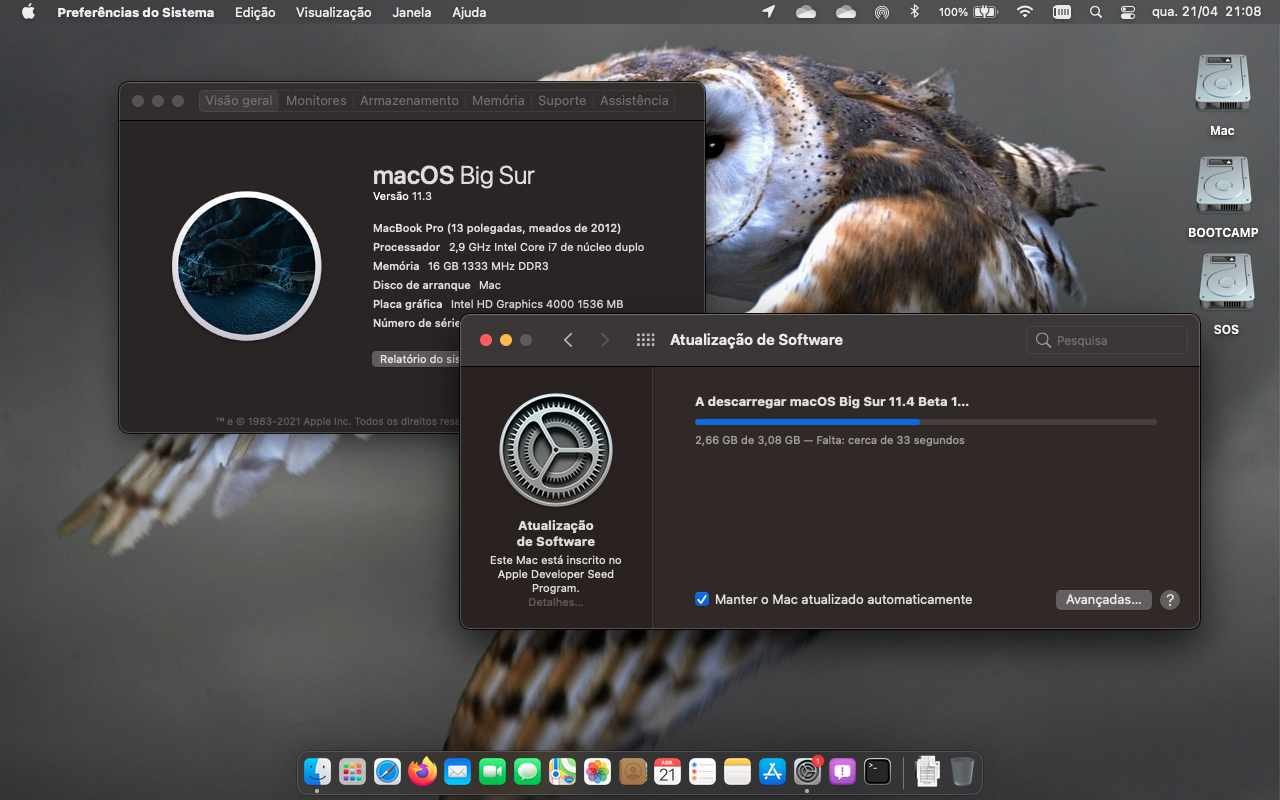Open the documents stack in the Dock
Viewport: 1280px width, 800px height.
click(928, 771)
